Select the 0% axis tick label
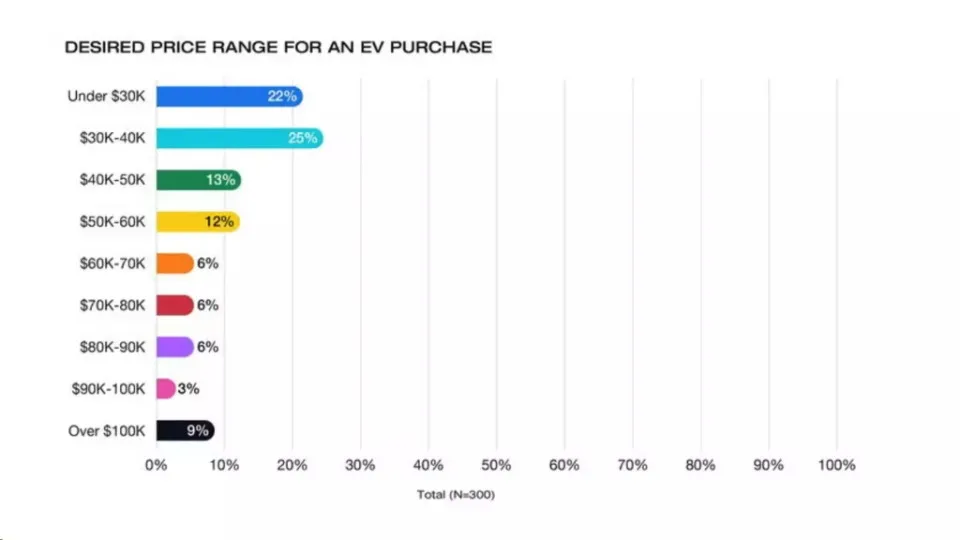960x540 pixels. (155, 465)
